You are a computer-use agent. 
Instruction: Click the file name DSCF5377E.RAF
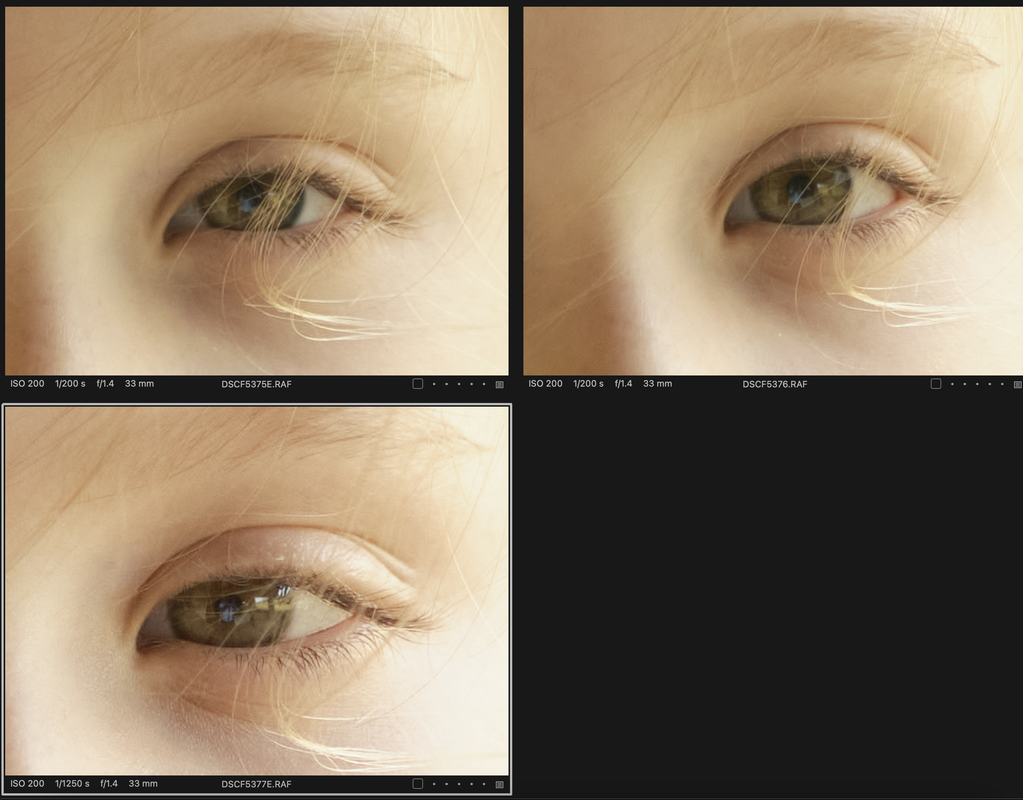(x=256, y=784)
